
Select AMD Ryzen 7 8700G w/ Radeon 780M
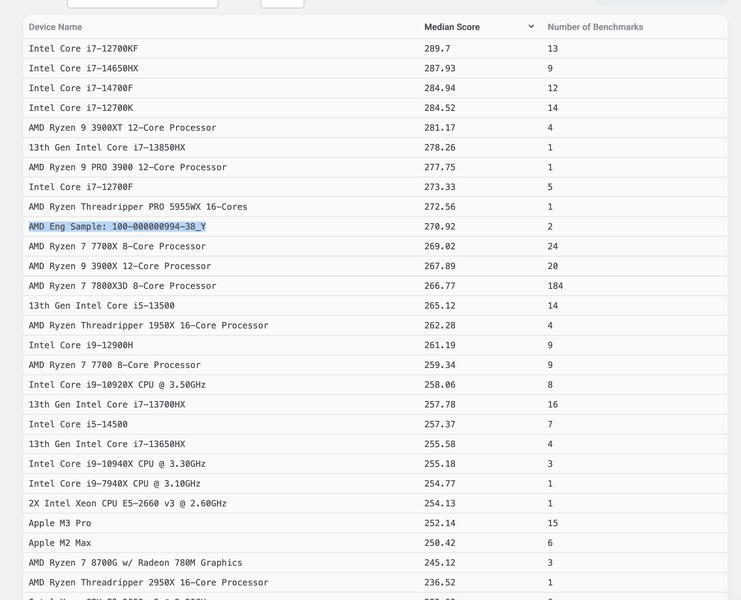coord(135,564)
